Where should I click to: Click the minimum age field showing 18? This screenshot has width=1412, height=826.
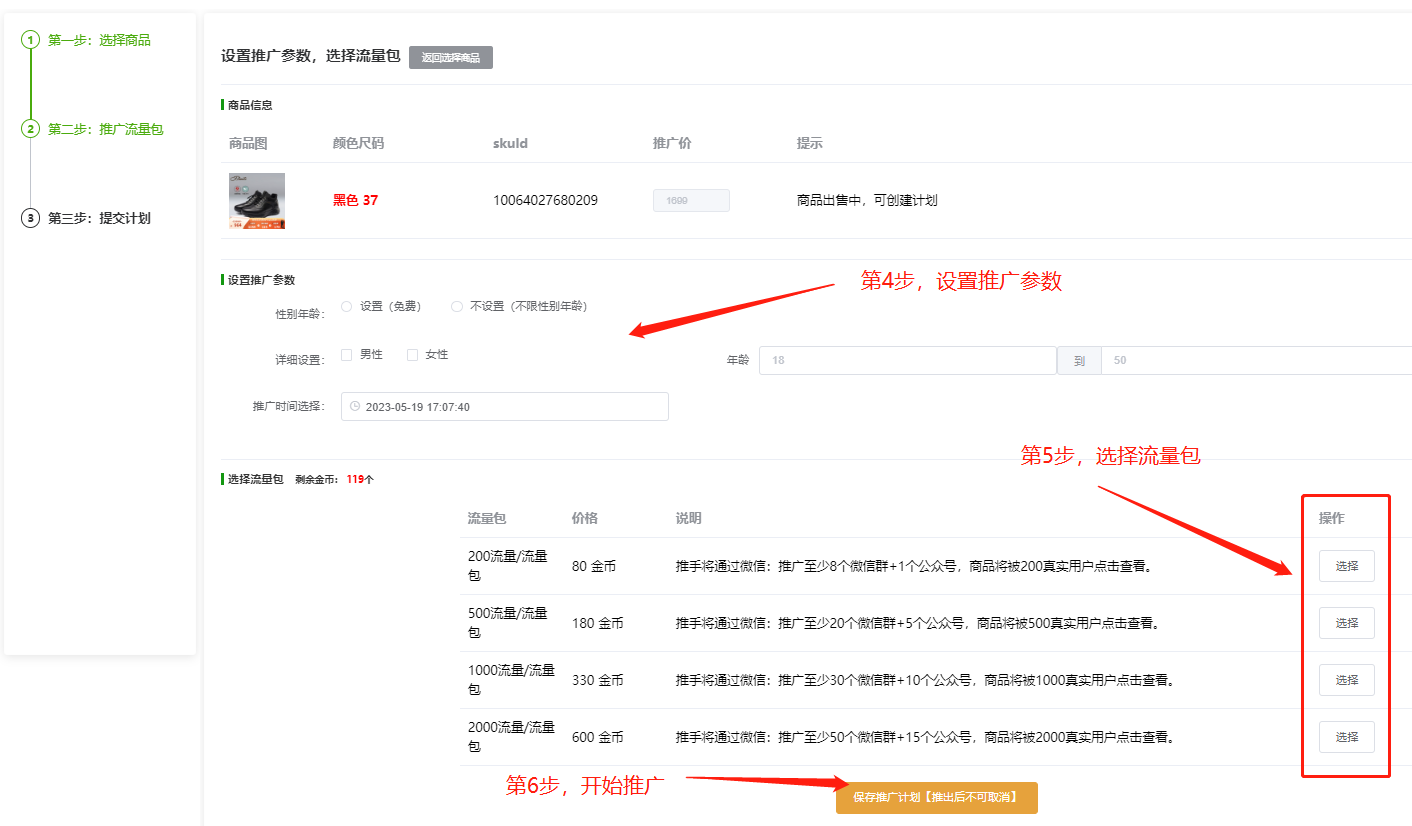pos(907,360)
